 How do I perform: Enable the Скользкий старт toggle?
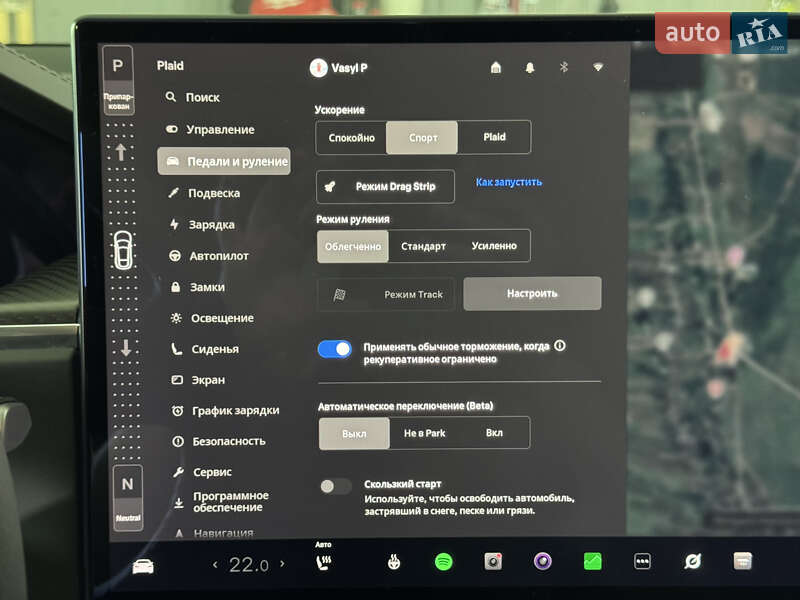click(x=335, y=486)
